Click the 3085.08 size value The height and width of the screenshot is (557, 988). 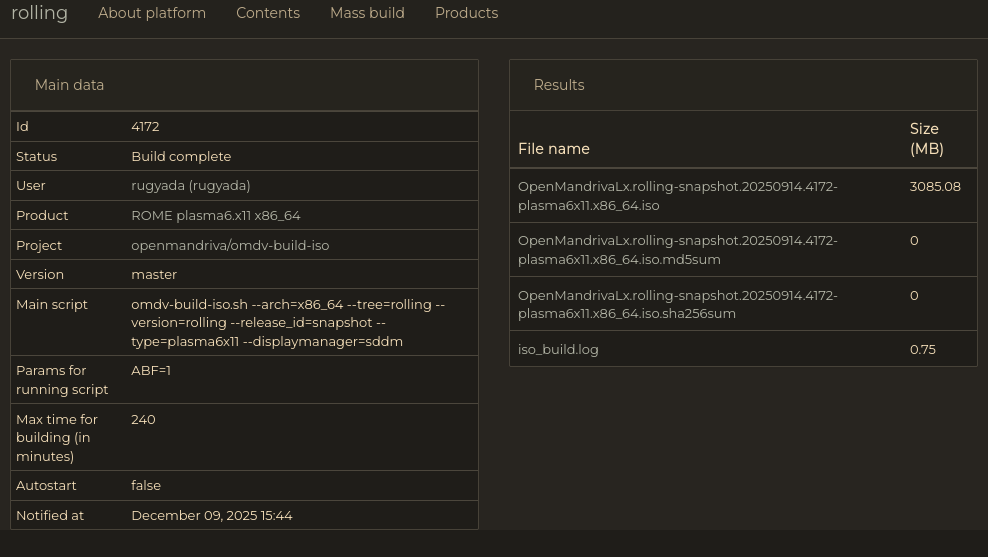(x=935, y=186)
